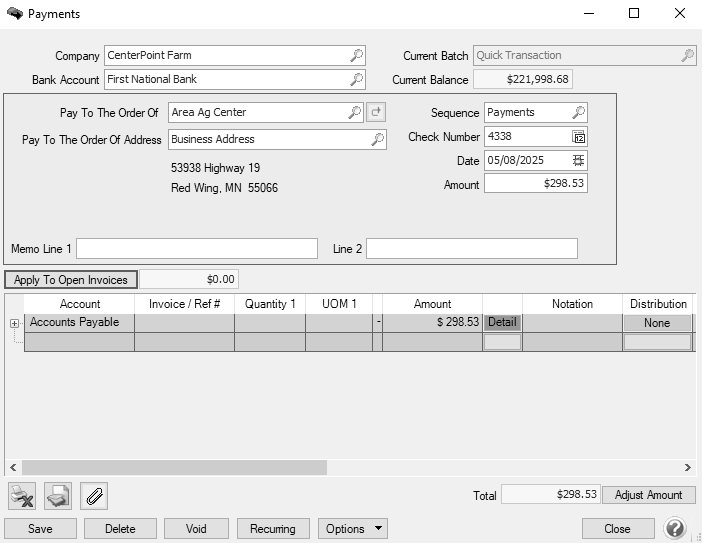Open Pay To The Order Of lookup

[x=355, y=112]
